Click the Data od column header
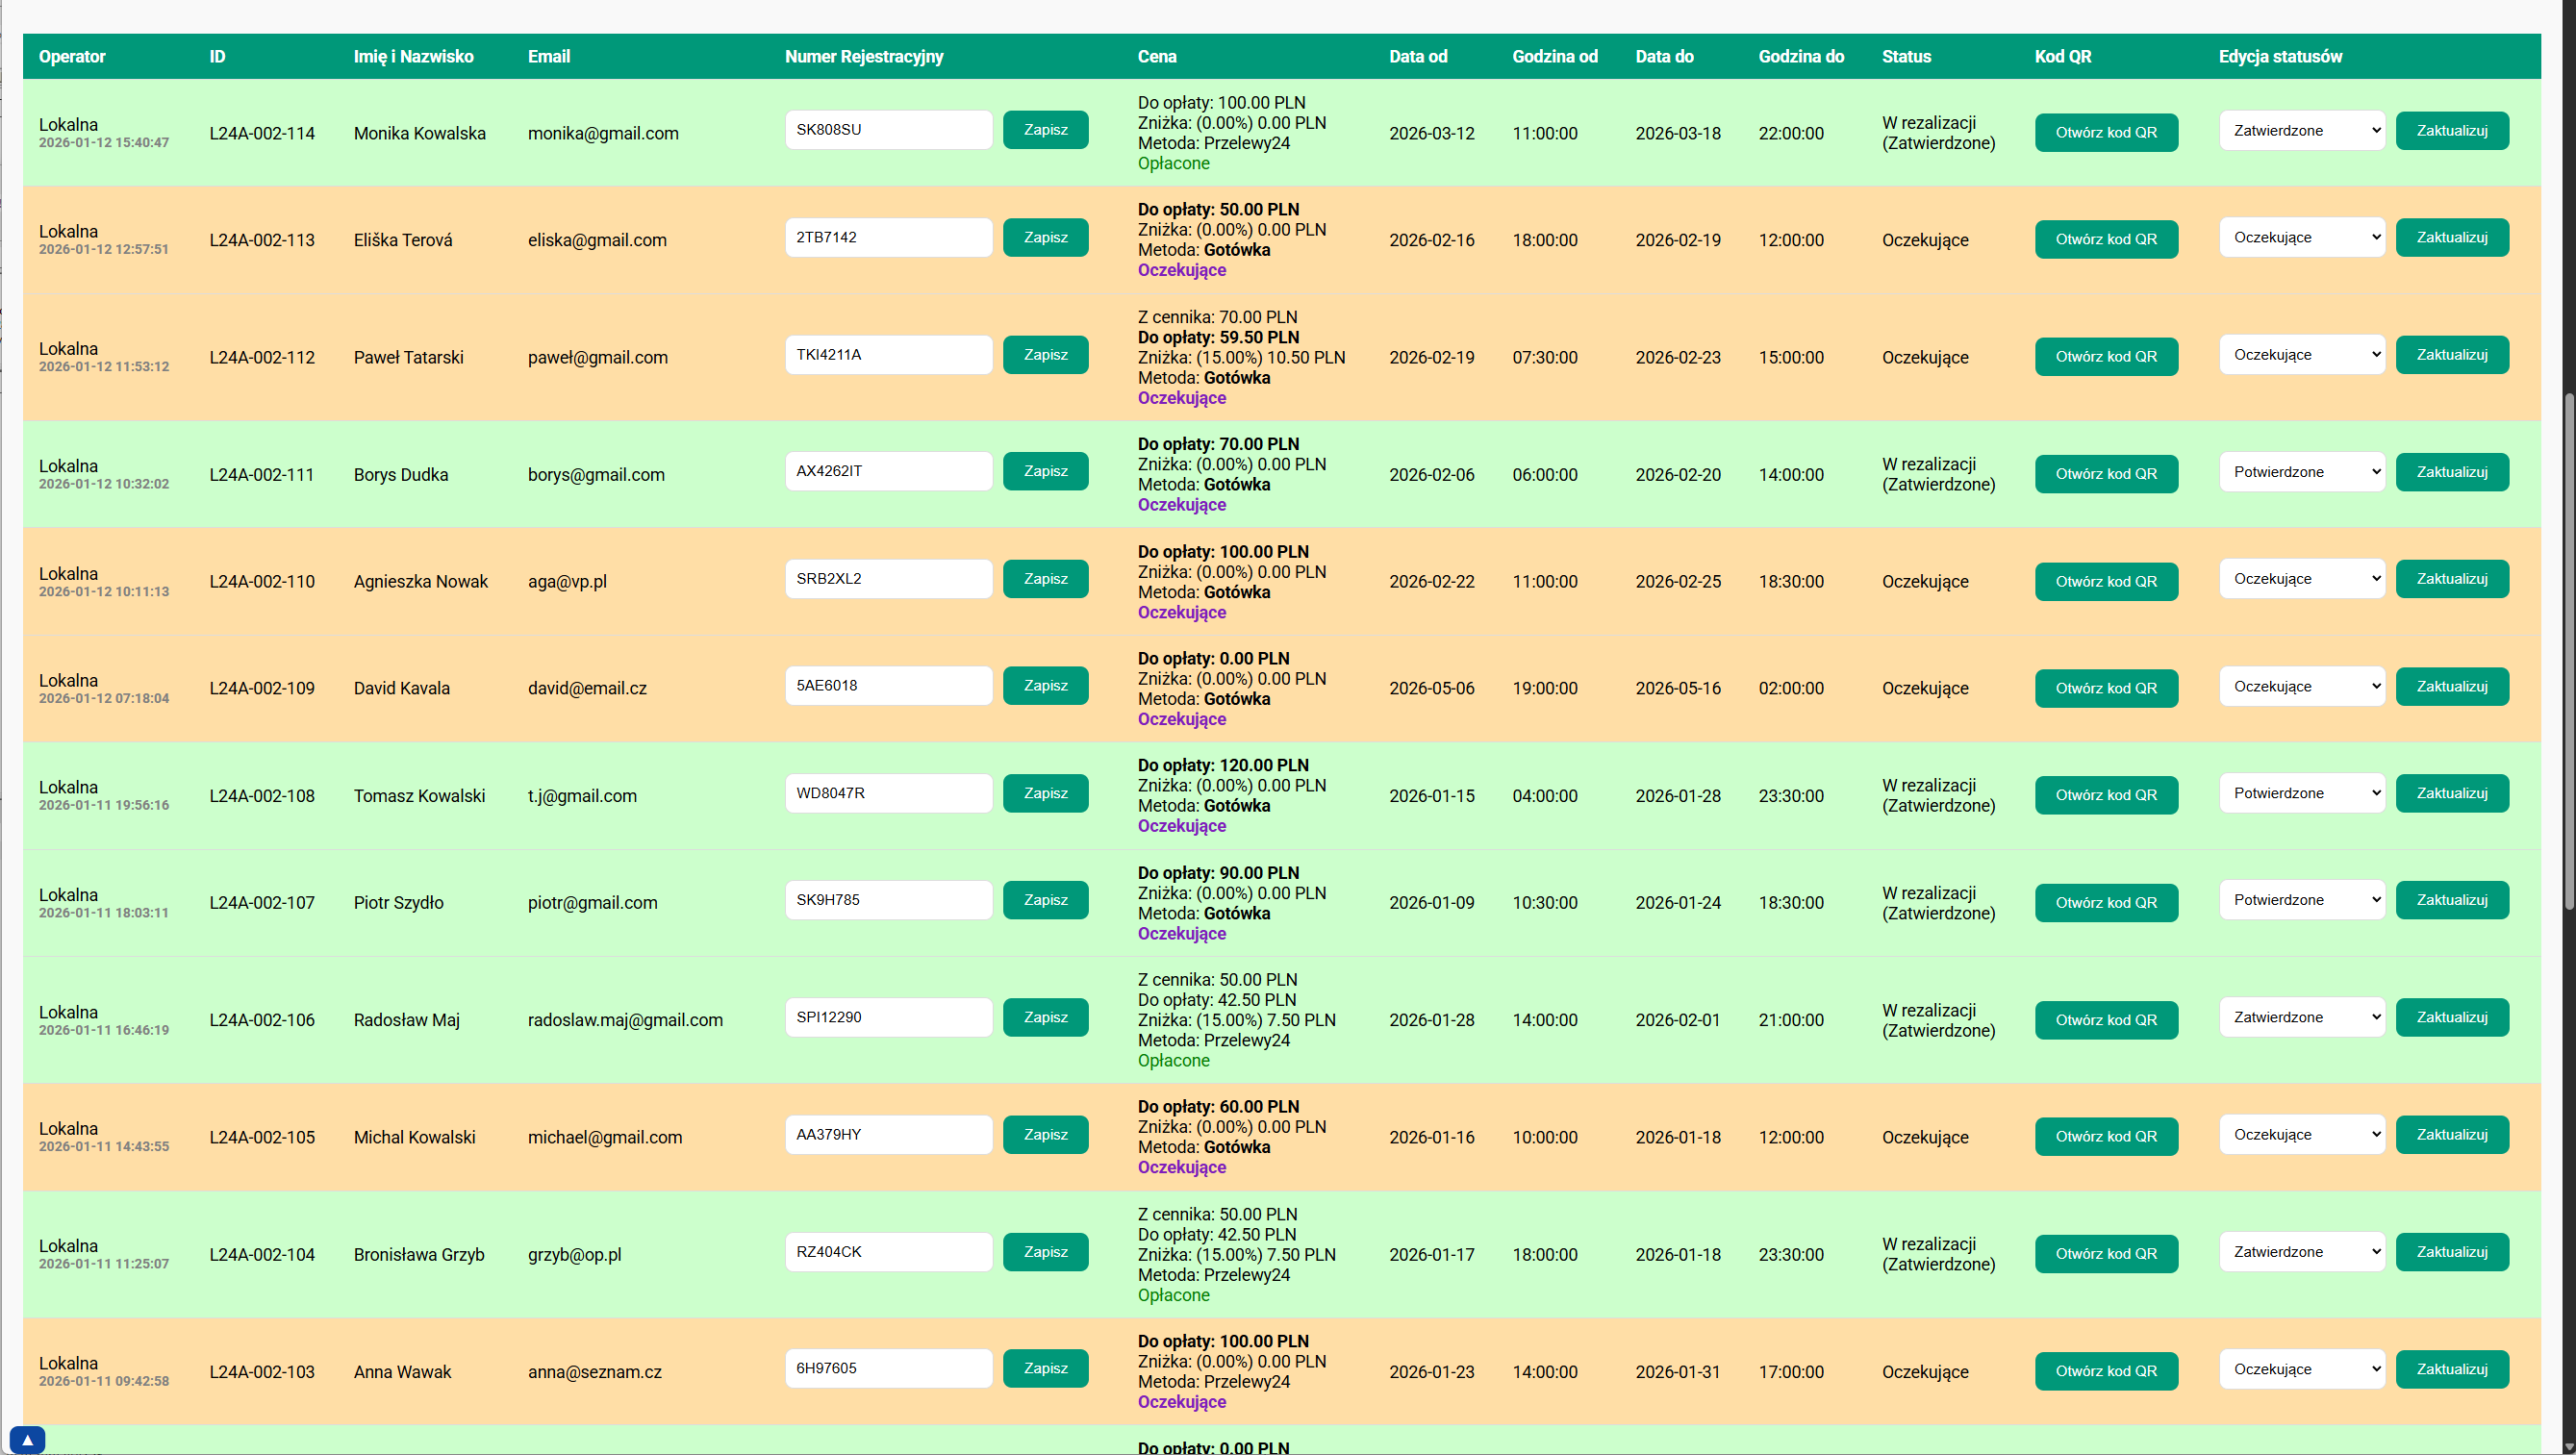This screenshot has height=1455, width=2576. point(1417,57)
